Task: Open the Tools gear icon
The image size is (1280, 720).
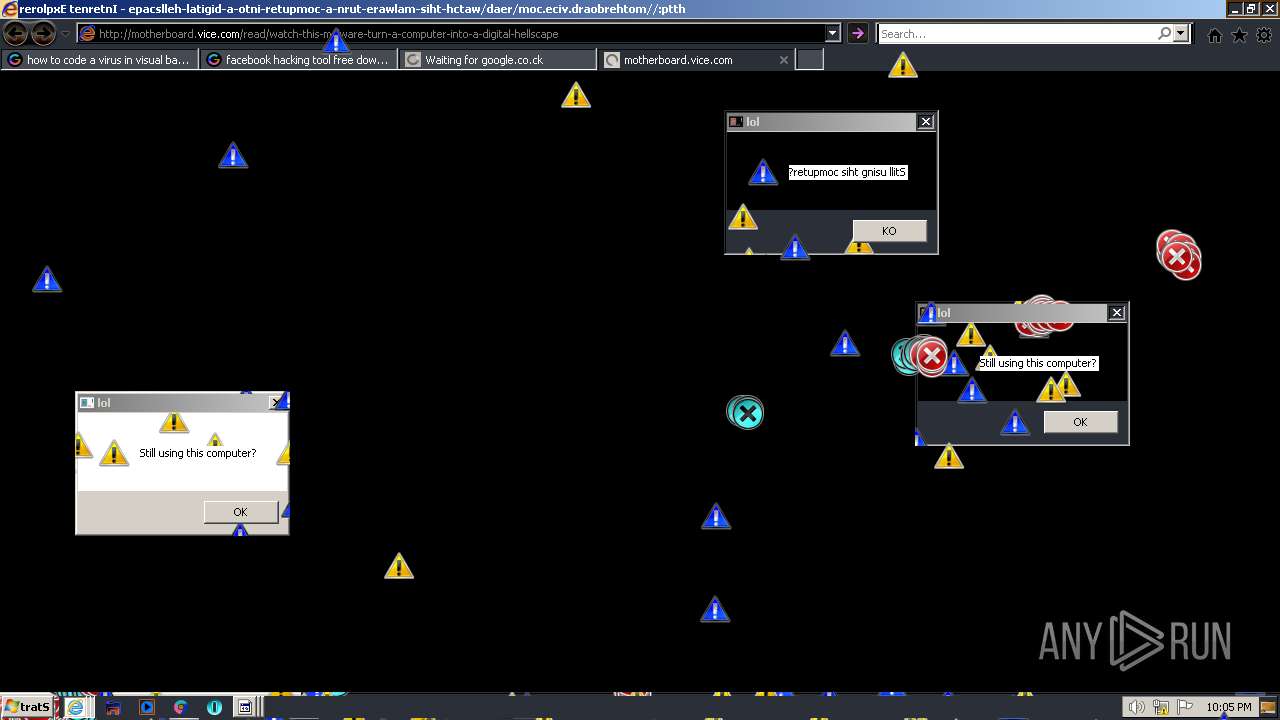Action: (1264, 35)
